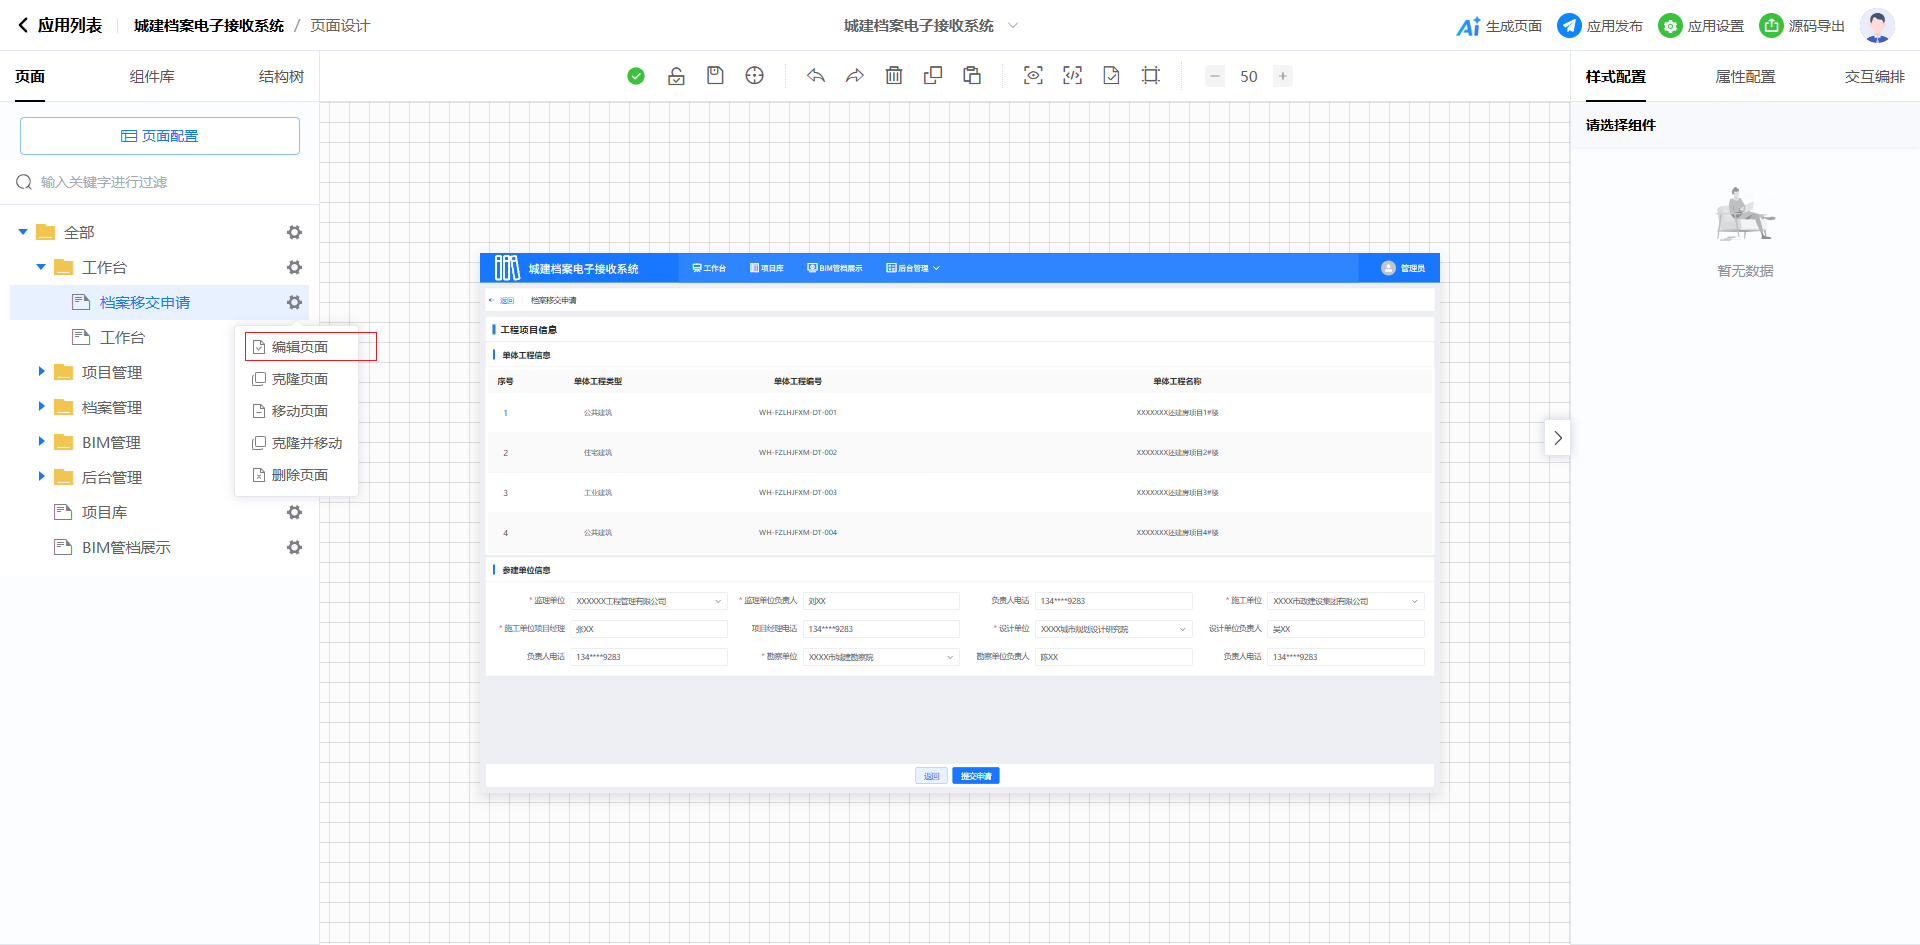Click the undo arrow in the toolbar
1920x945 pixels.
[x=816, y=76]
